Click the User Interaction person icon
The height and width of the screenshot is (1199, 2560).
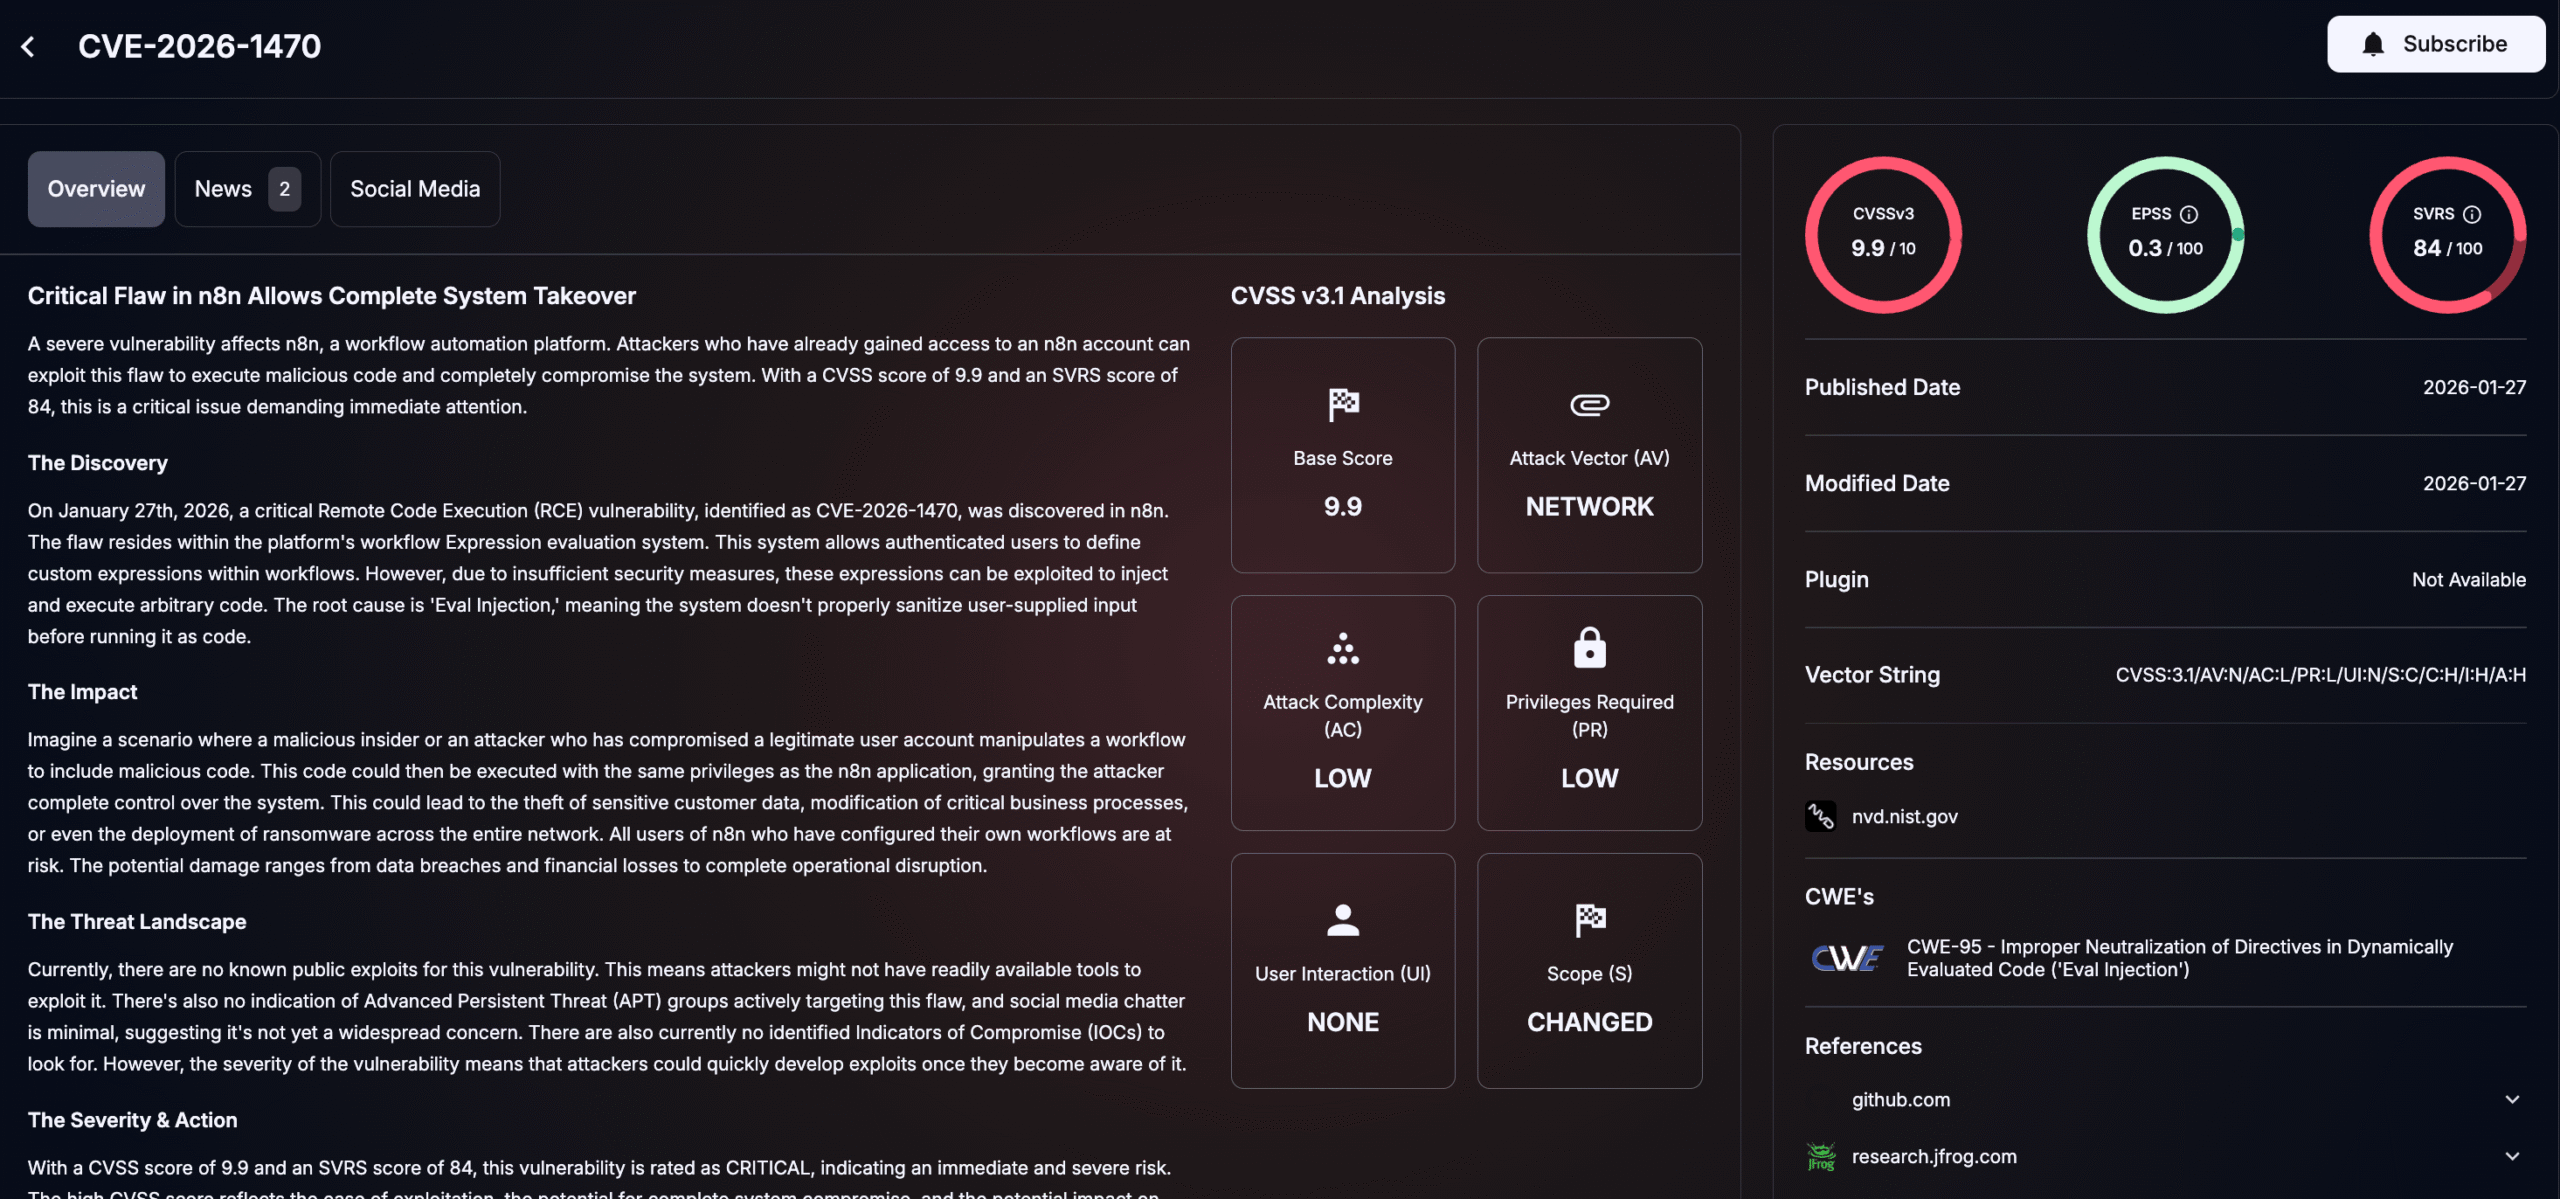[1343, 919]
